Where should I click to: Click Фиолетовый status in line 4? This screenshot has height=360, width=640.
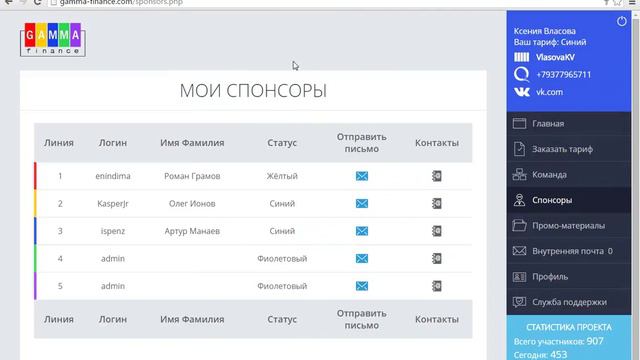pos(282,258)
